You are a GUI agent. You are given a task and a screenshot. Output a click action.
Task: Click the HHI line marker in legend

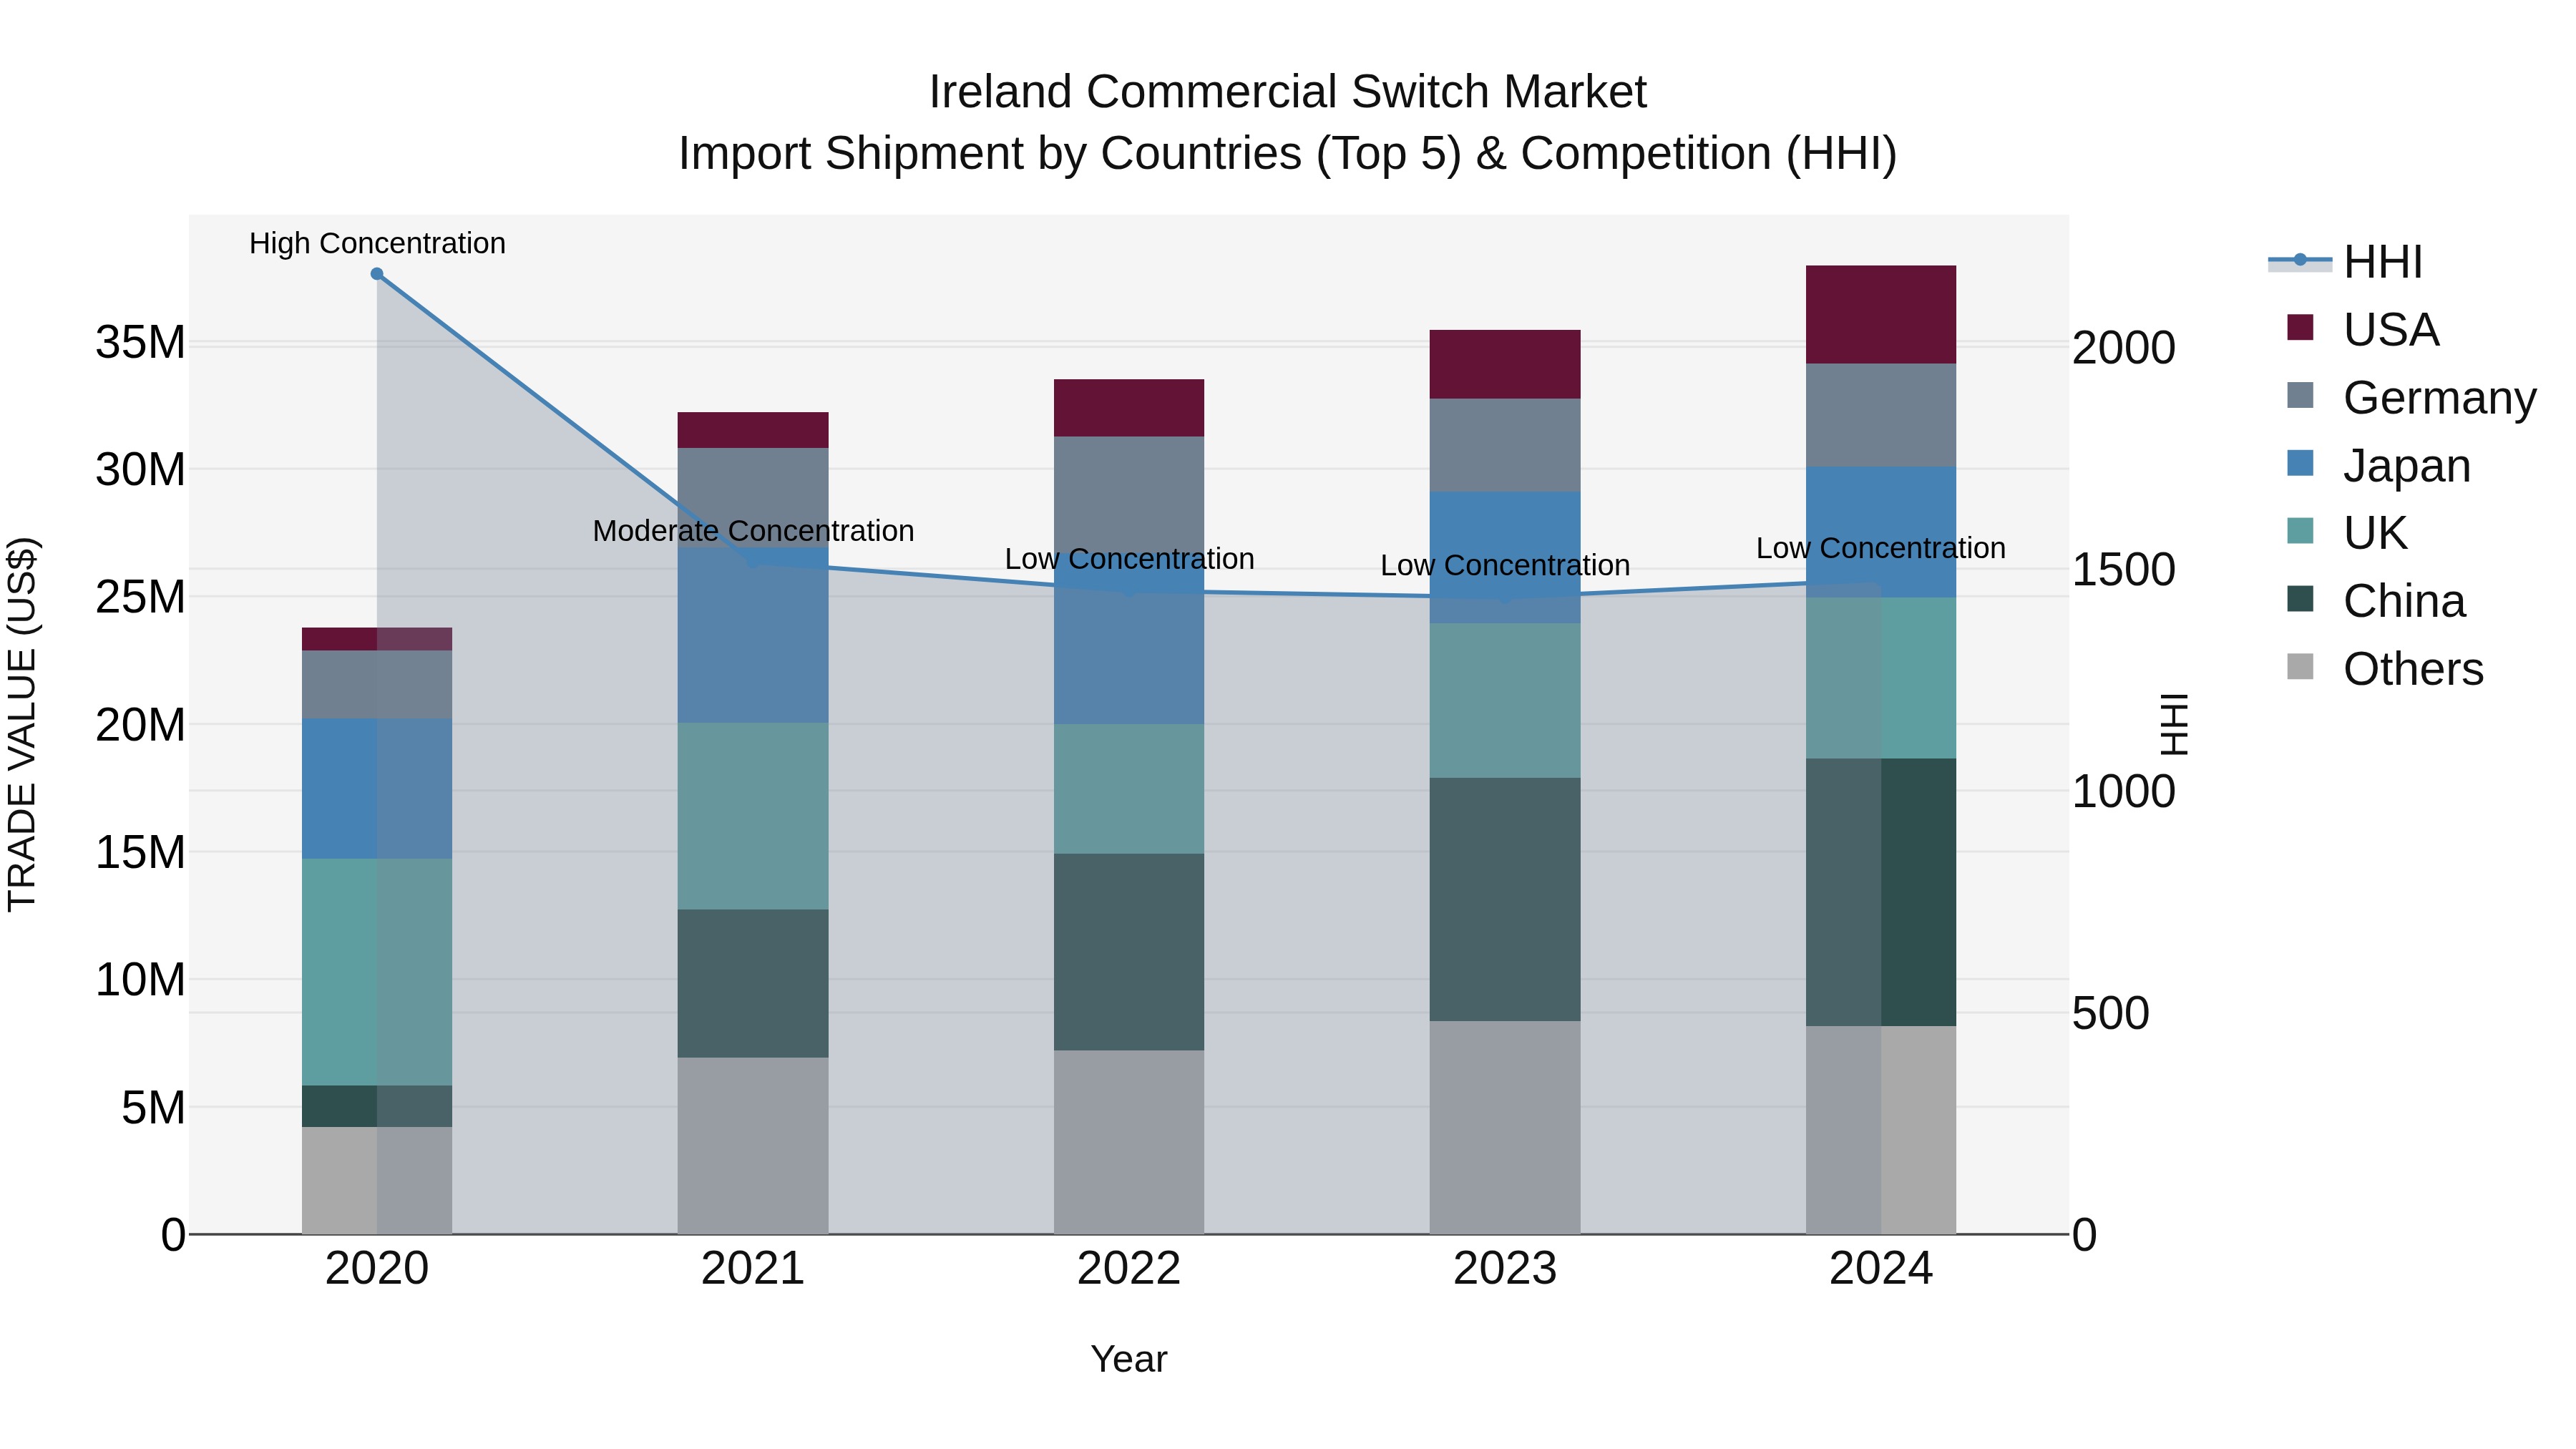pyautogui.click(x=2300, y=260)
